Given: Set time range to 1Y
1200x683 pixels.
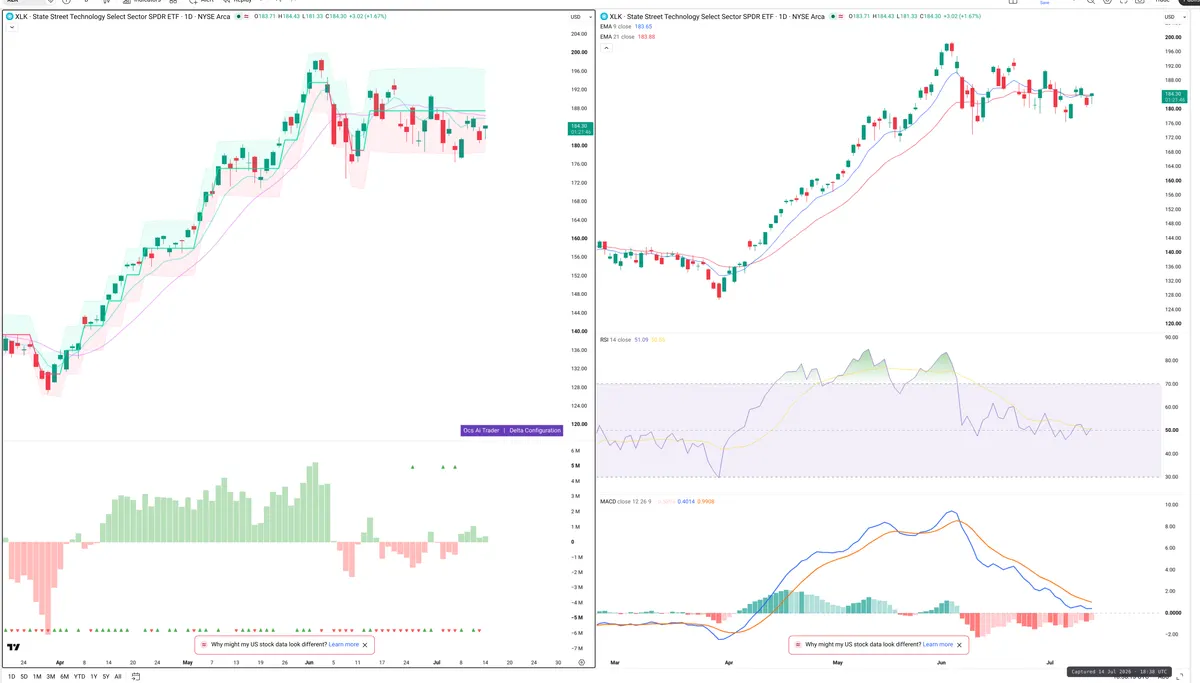Looking at the screenshot, I should click(94, 676).
